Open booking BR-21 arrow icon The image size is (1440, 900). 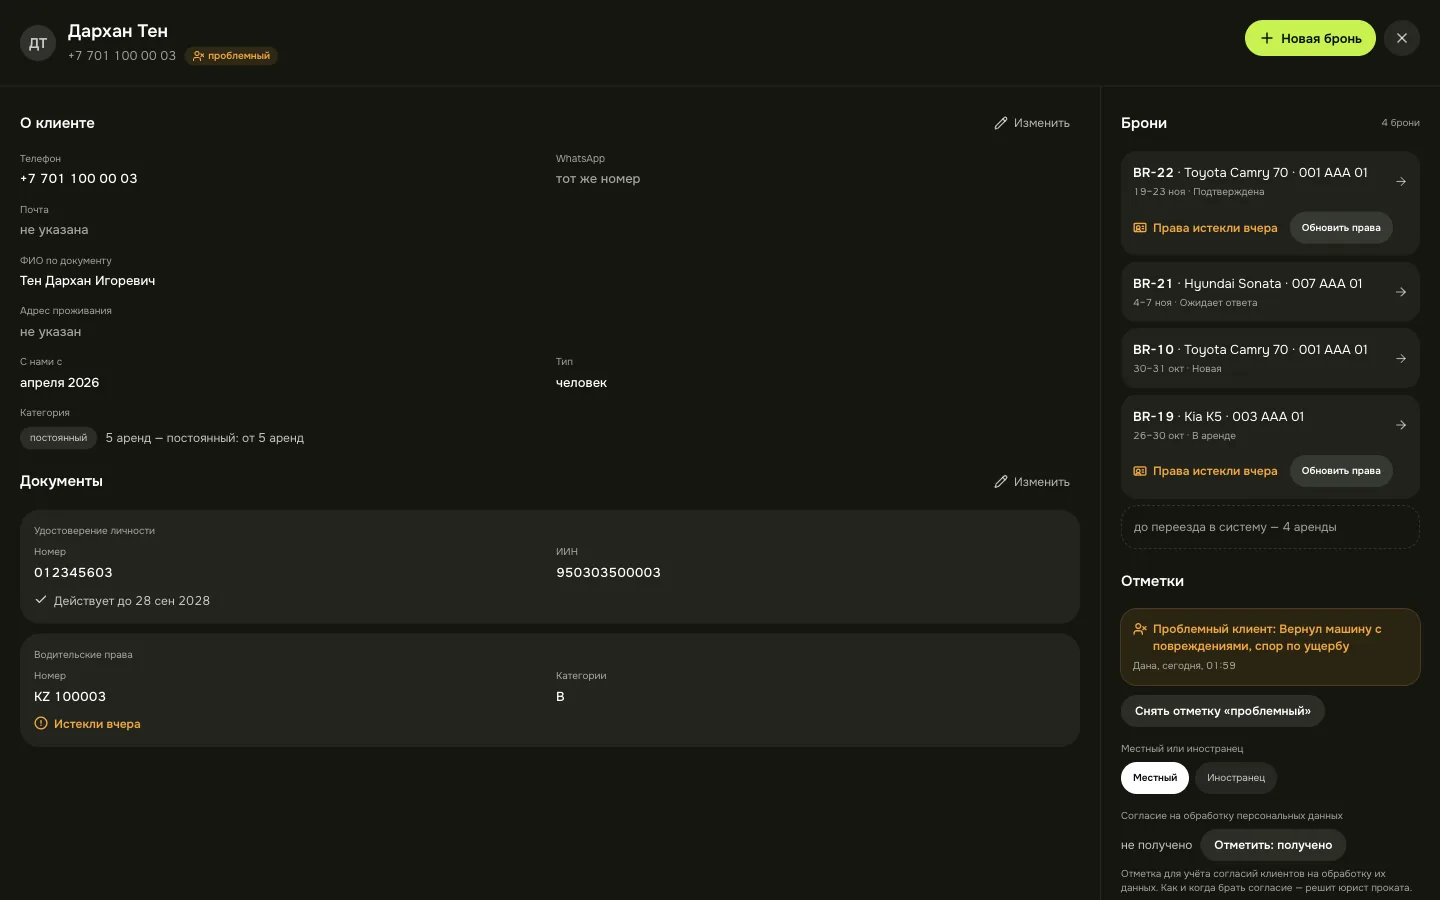tap(1401, 292)
